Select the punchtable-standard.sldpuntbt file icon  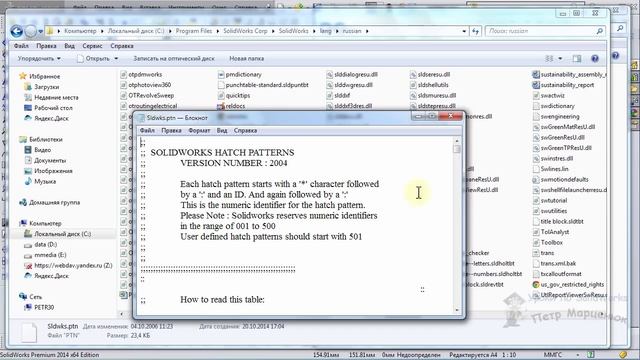pos(221,85)
